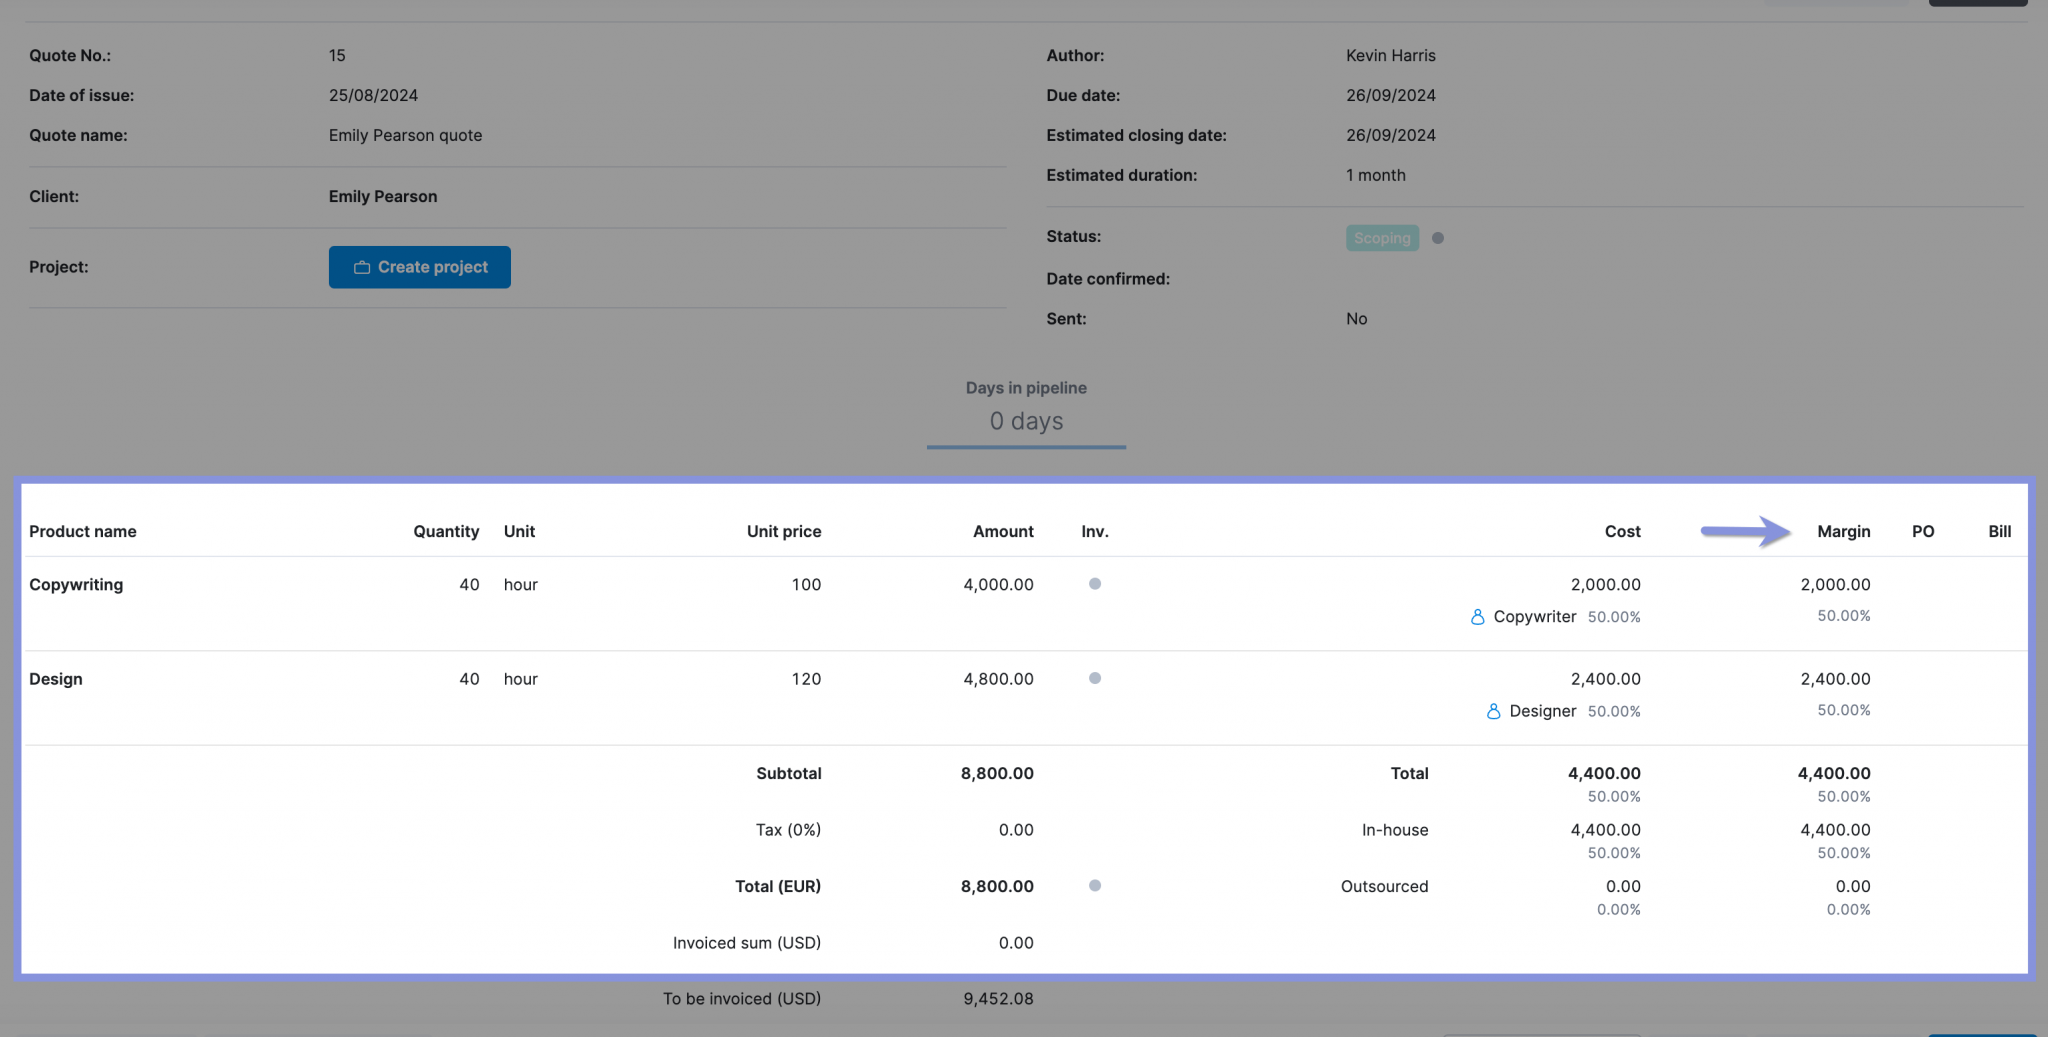Viewport: 2048px width, 1037px height.
Task: Click the Copywriting product name
Action: click(x=76, y=584)
